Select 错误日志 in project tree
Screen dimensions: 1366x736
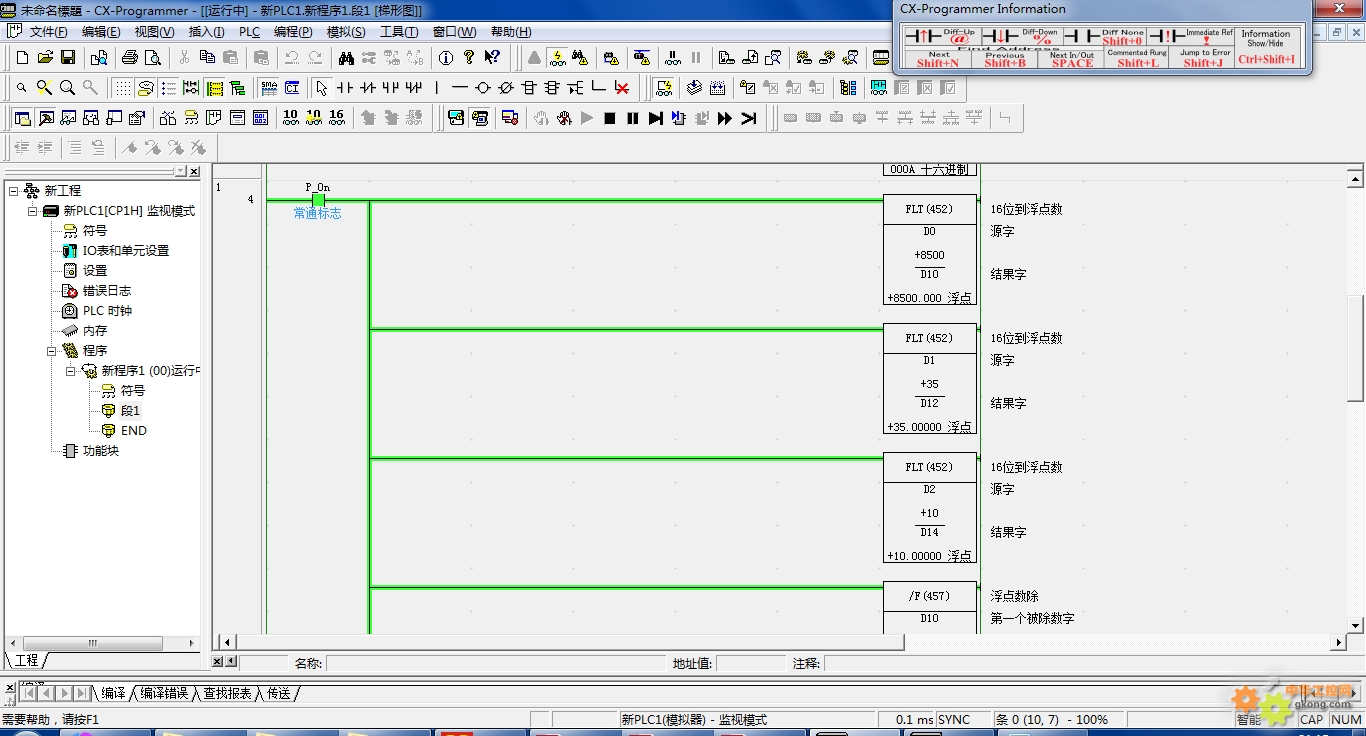(106, 291)
